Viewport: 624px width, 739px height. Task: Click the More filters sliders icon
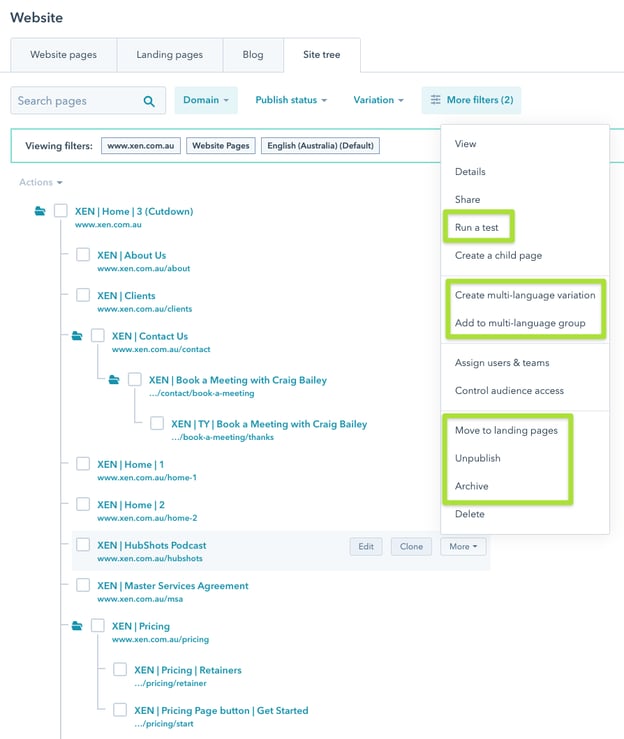tap(435, 100)
